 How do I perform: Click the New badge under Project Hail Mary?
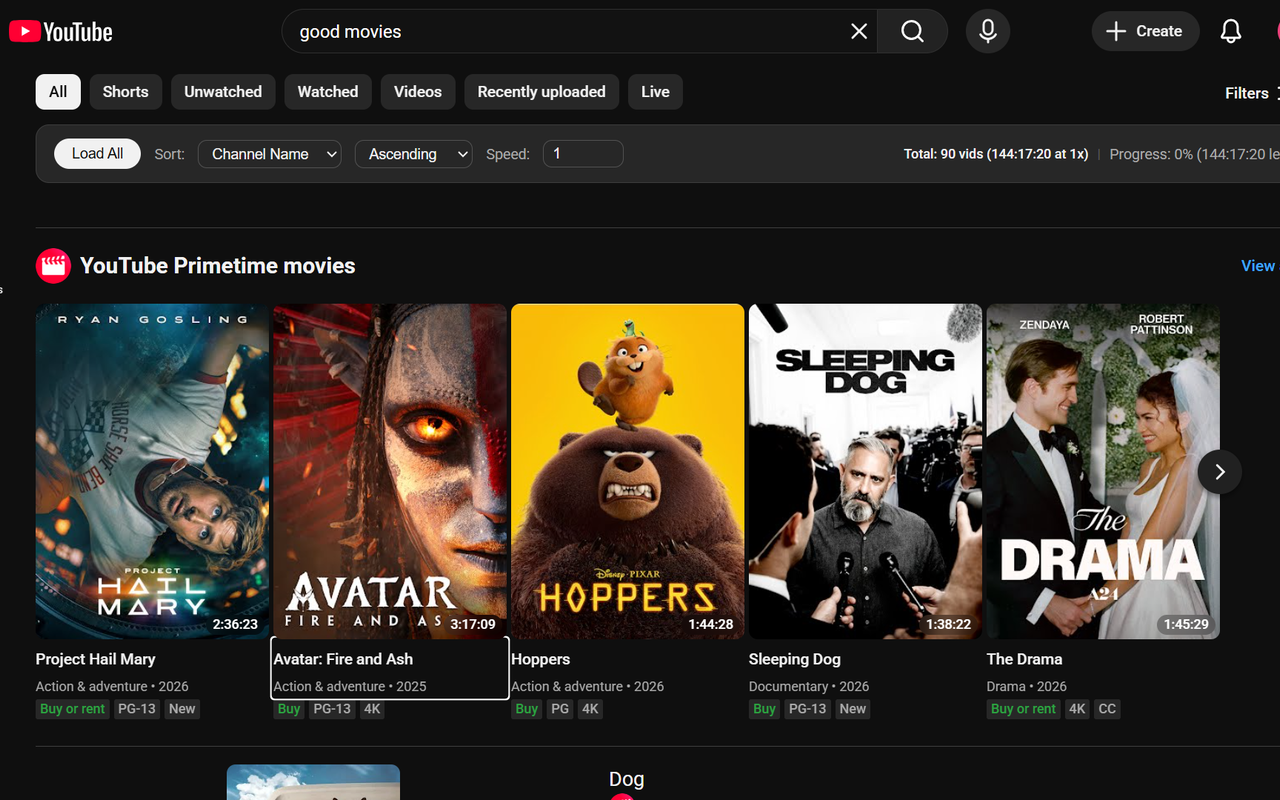click(x=182, y=709)
